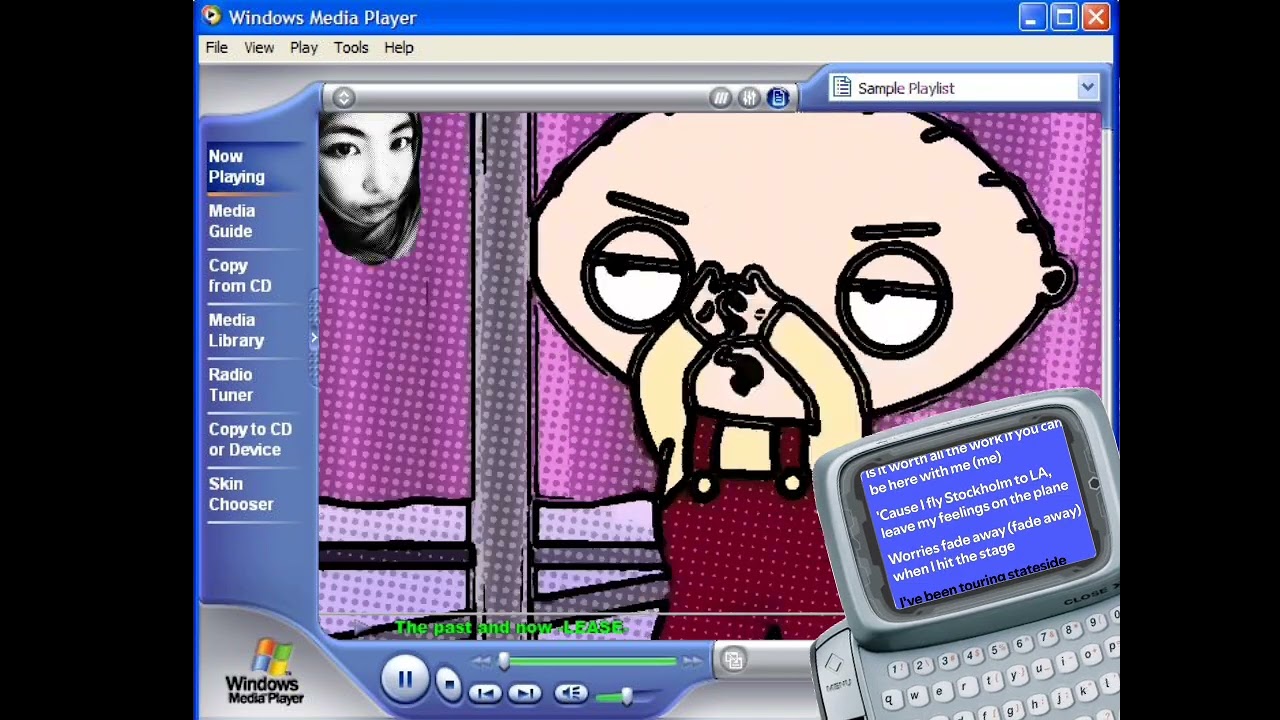
Task: Mute audio with the speaker button
Action: (x=570, y=692)
